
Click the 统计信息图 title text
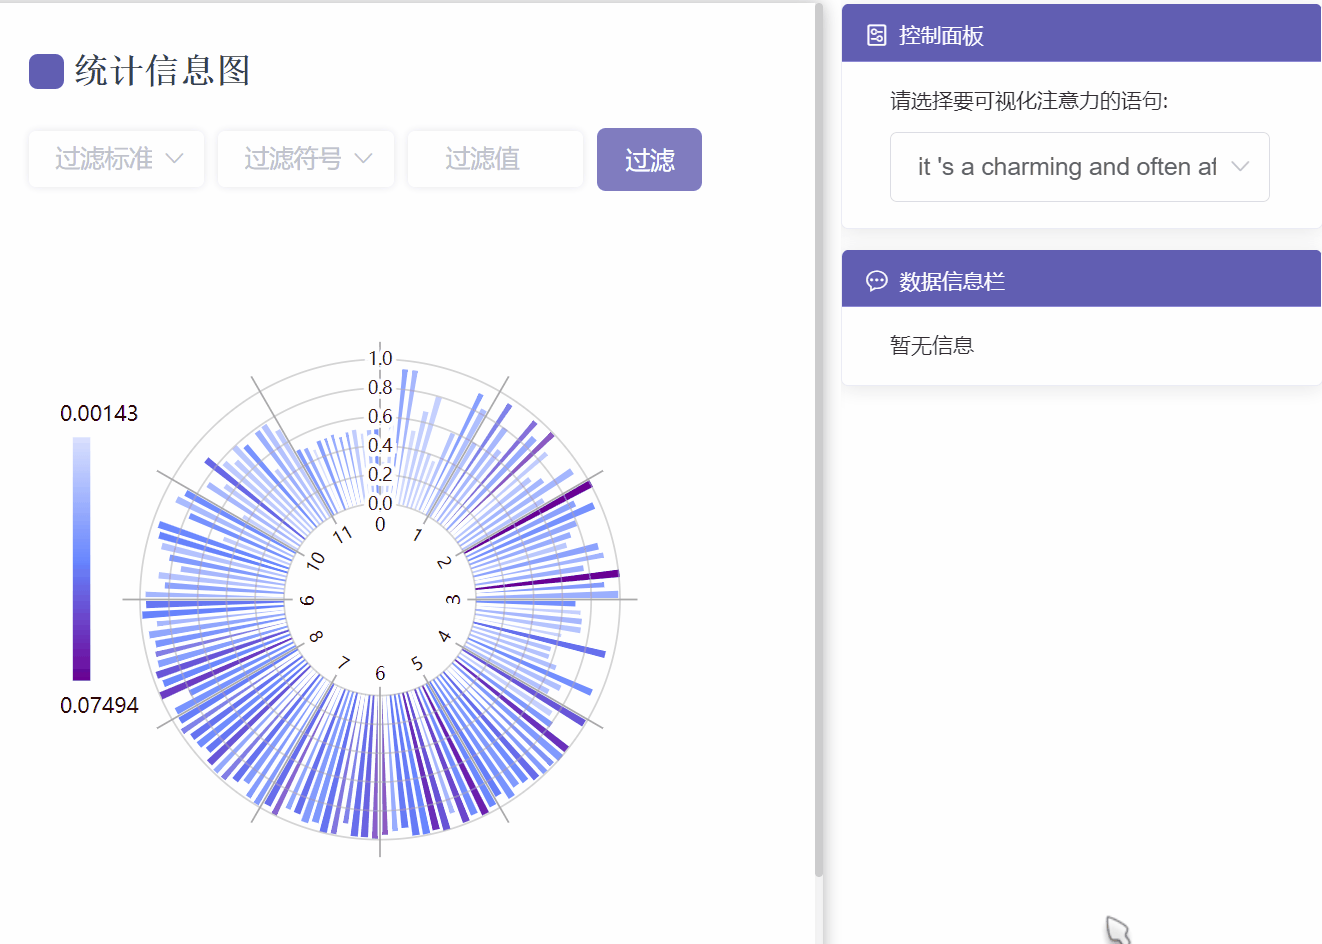(162, 71)
